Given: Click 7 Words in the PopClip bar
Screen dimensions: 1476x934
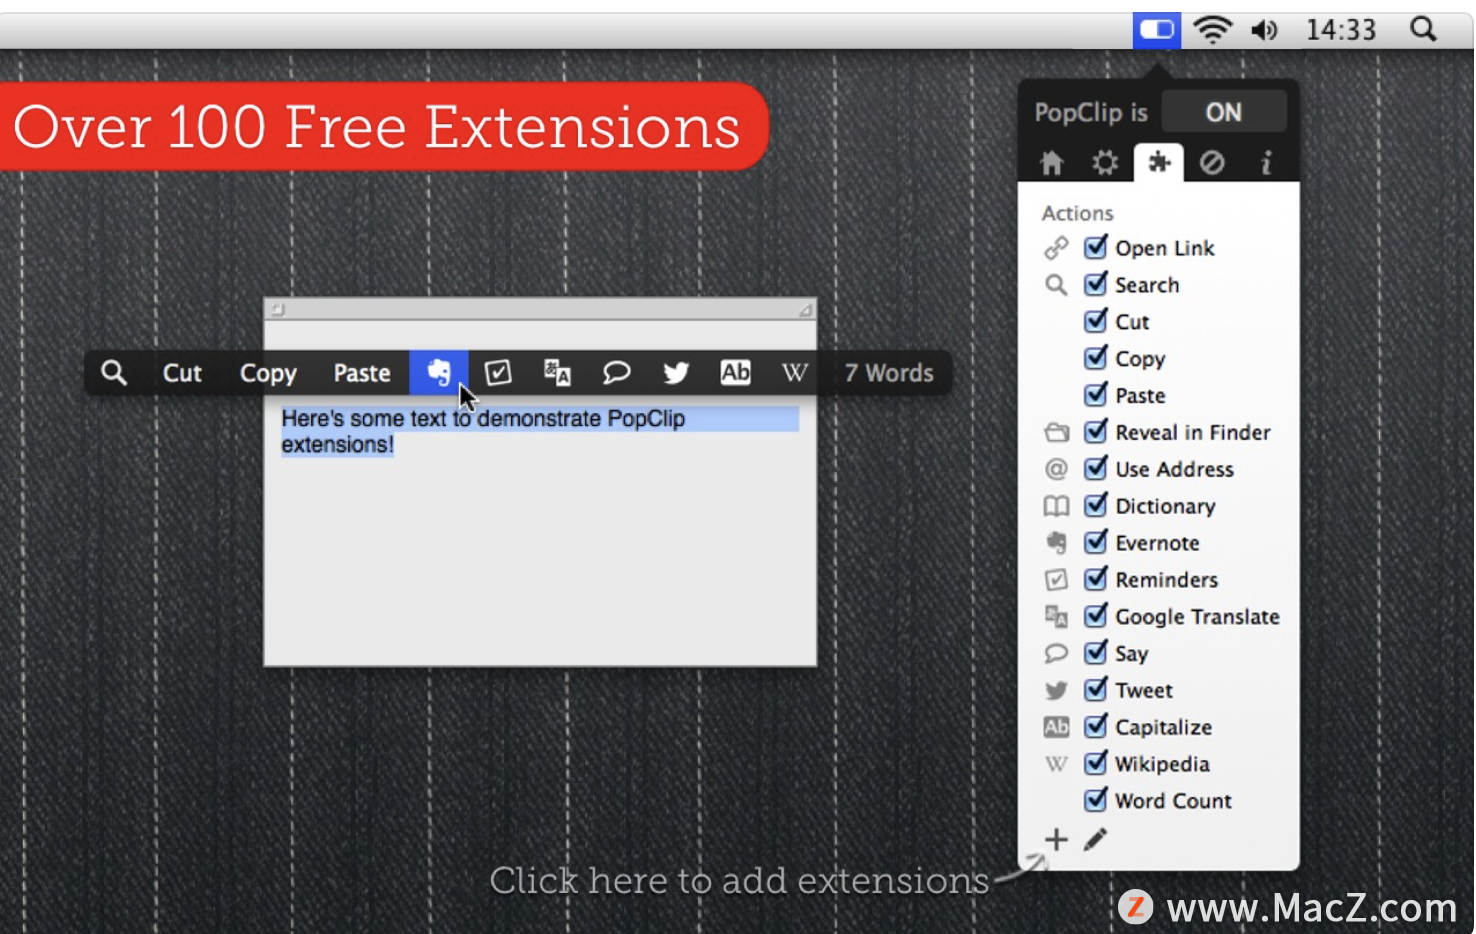Looking at the screenshot, I should click(889, 373).
